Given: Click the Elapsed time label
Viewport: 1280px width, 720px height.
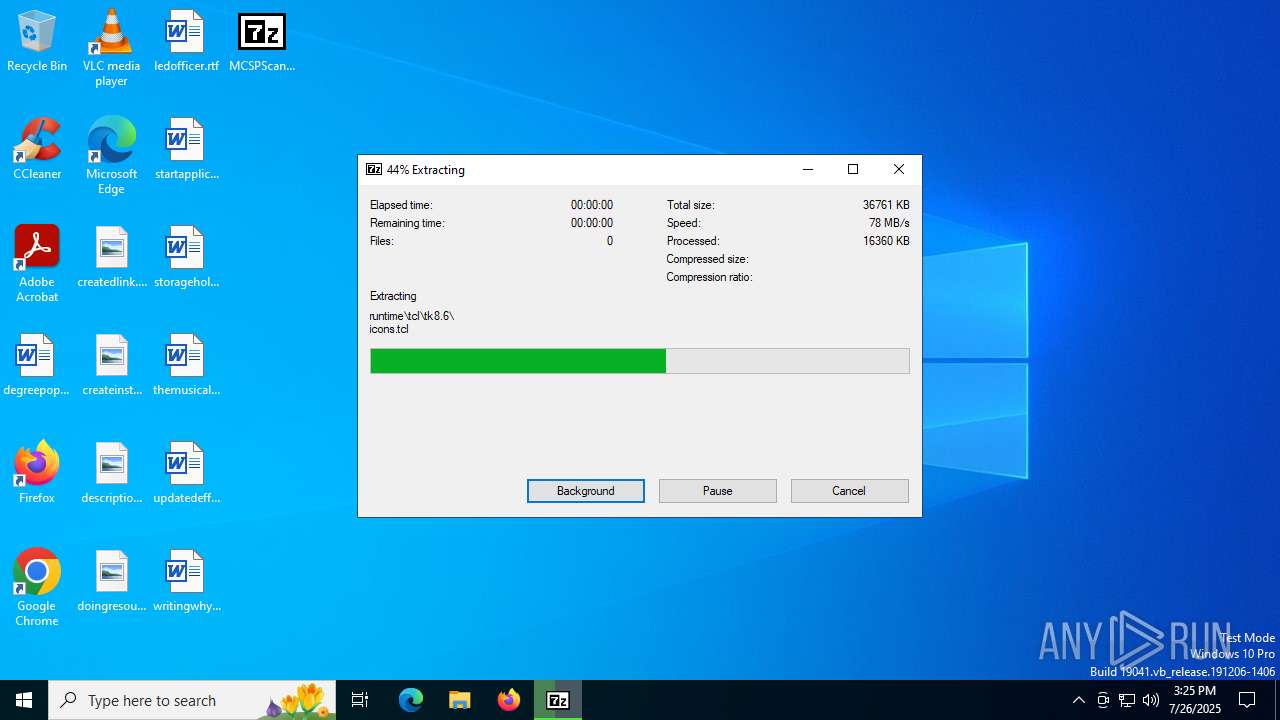Looking at the screenshot, I should [x=401, y=205].
